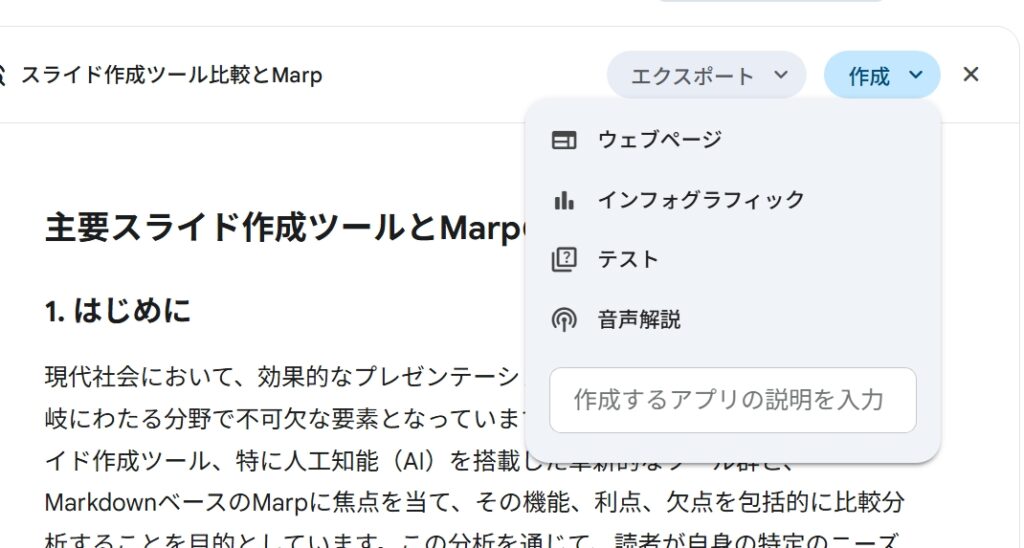Click the podcast icon beside 音声解説
Image resolution: width=1024 pixels, height=548 pixels.
[564, 320]
